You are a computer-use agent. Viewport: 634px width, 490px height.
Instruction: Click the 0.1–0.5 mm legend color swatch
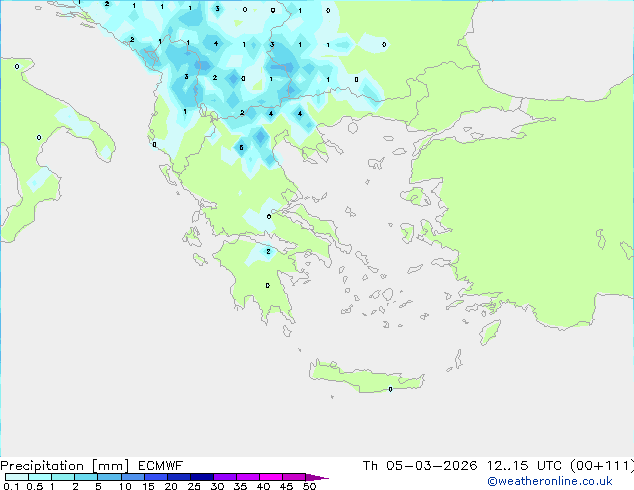(x=17, y=477)
